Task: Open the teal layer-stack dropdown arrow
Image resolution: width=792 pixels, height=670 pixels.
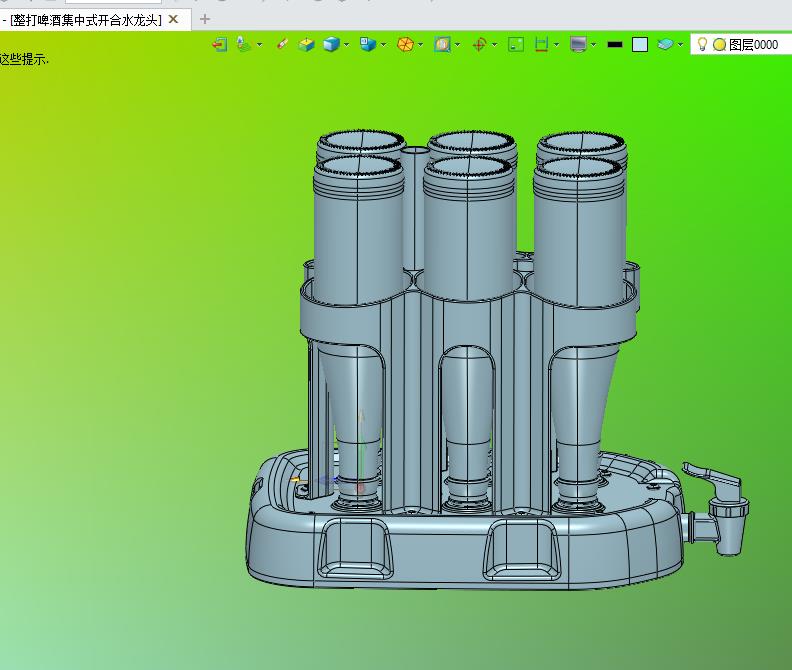Action: click(680, 44)
